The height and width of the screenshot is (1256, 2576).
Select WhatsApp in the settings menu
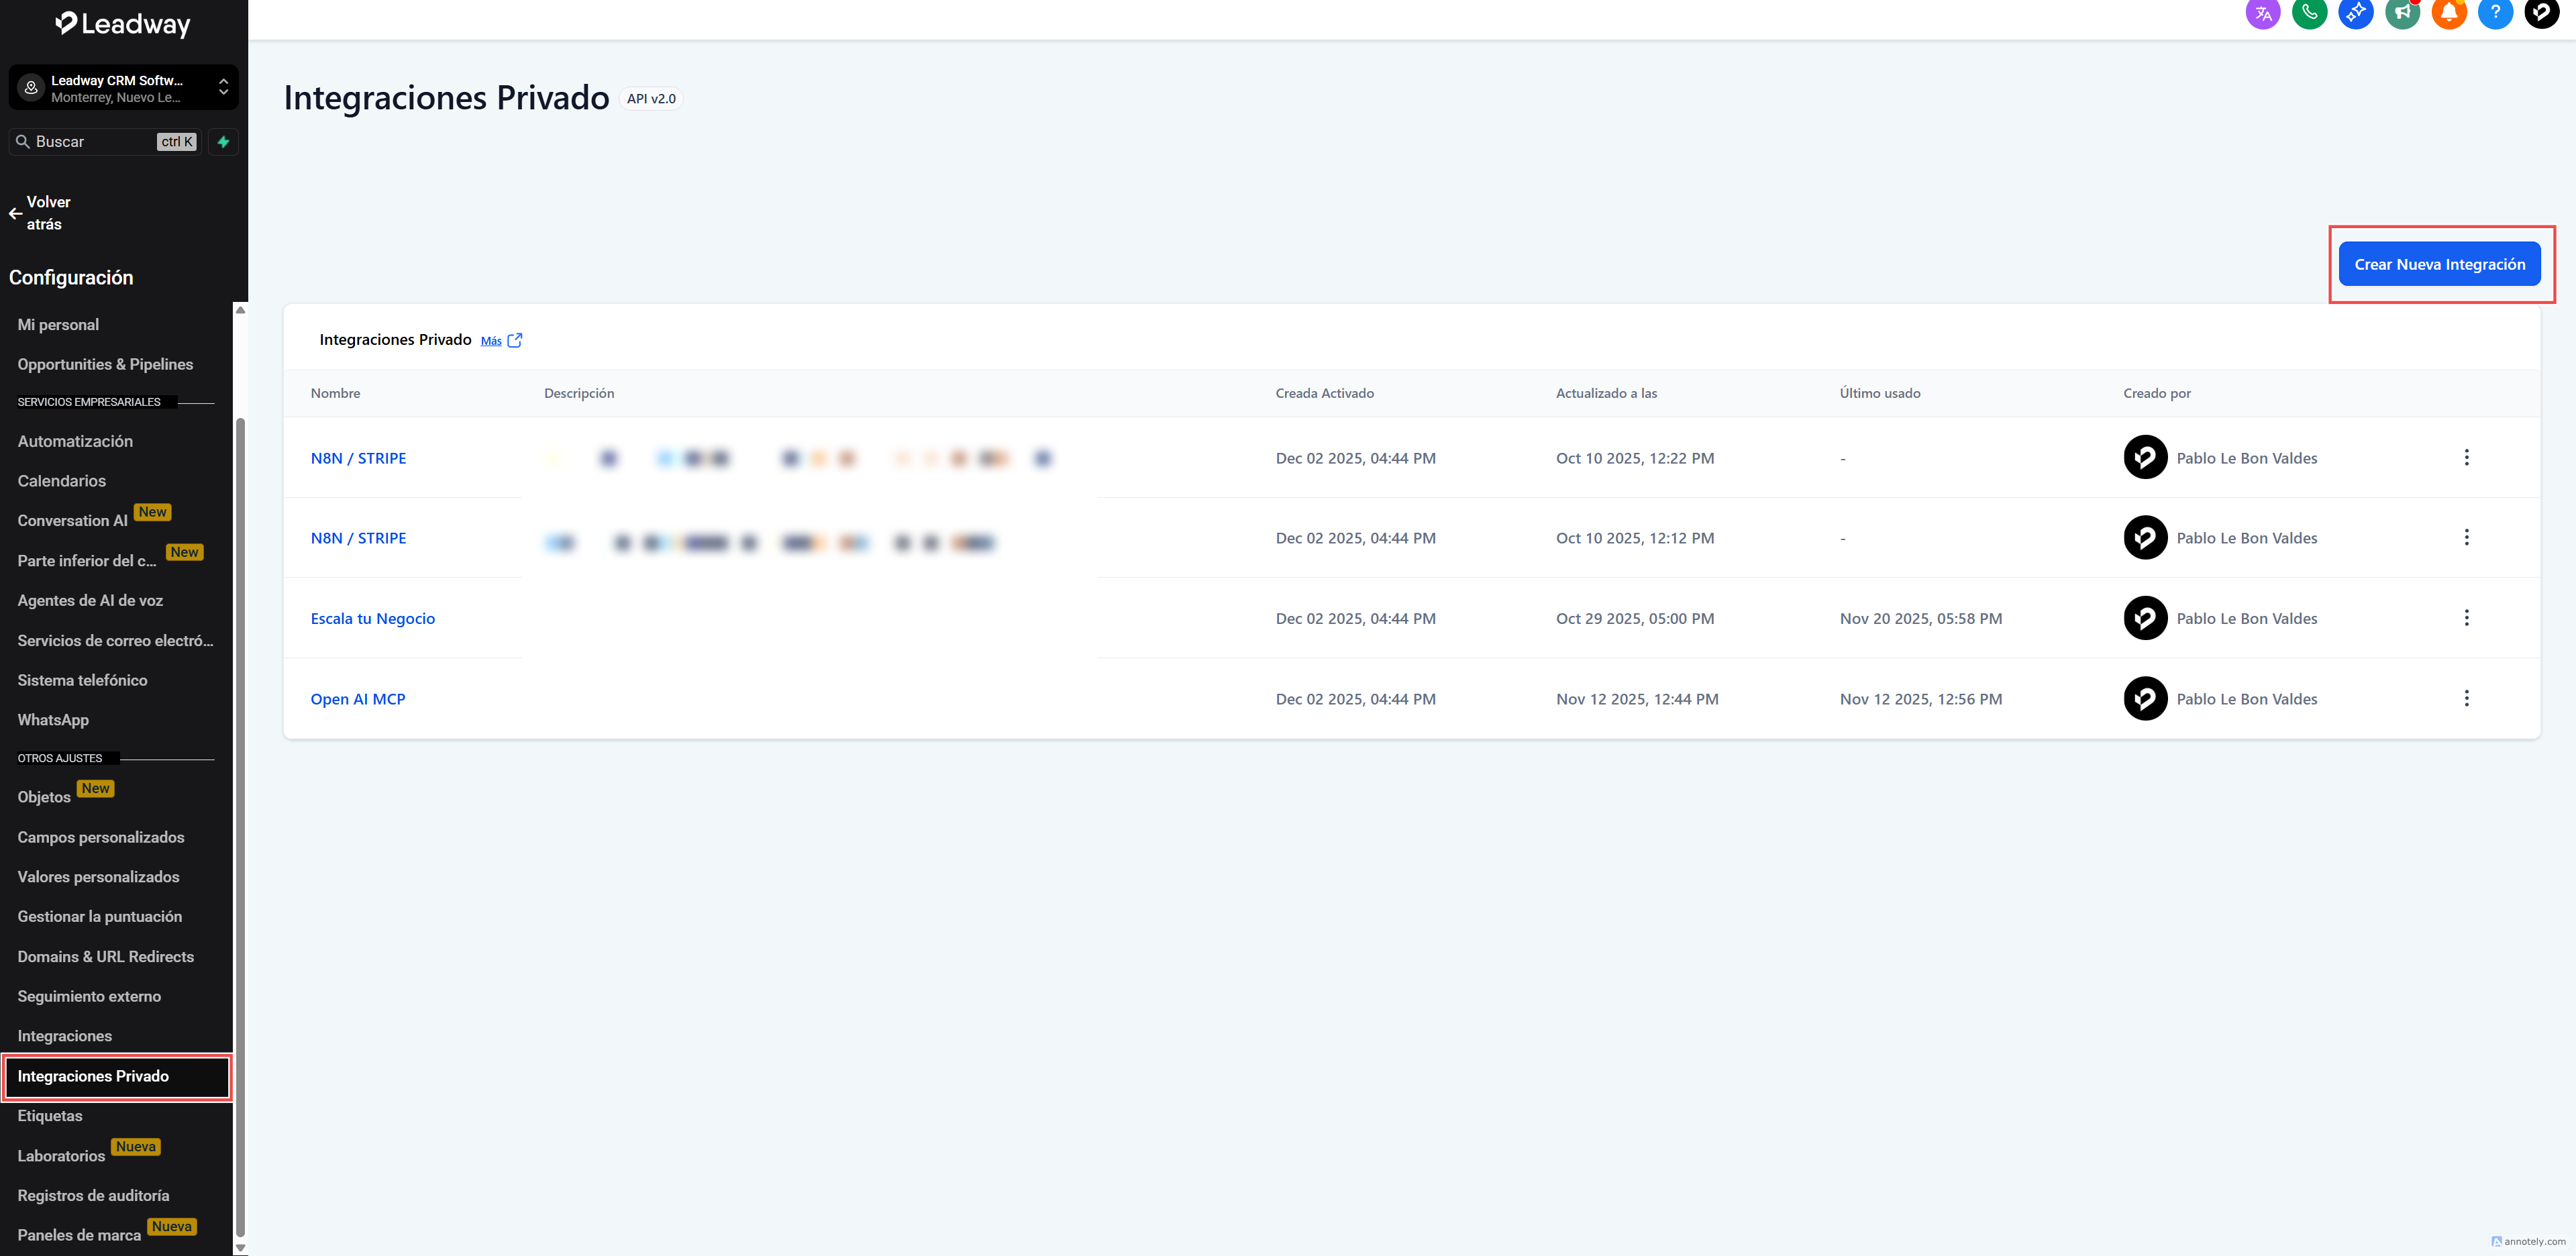pyautogui.click(x=53, y=720)
